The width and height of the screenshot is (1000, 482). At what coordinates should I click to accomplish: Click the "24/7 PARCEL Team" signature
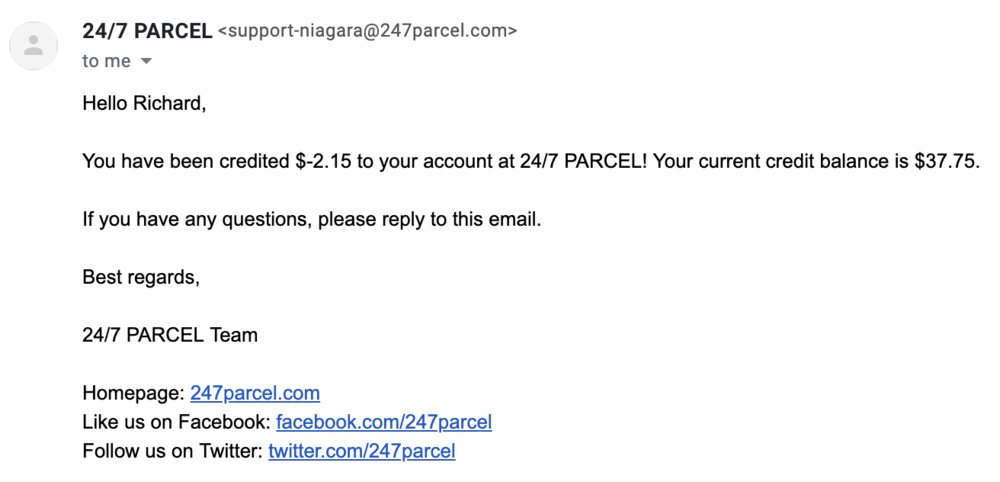click(x=170, y=335)
